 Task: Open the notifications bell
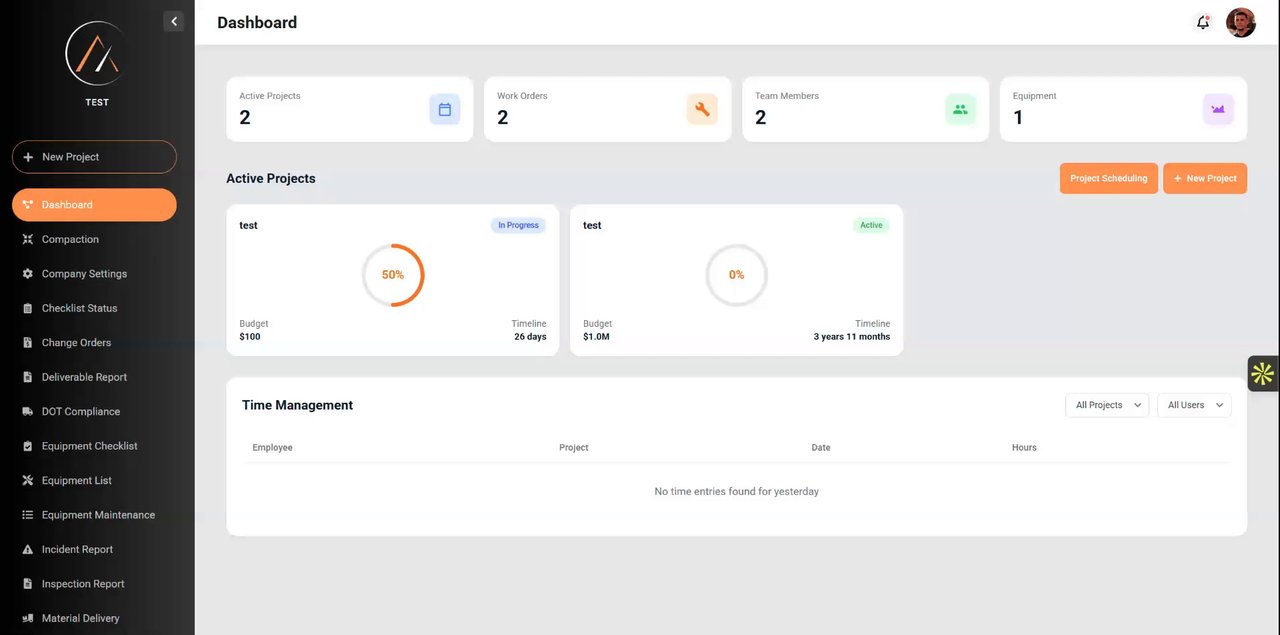click(1203, 22)
